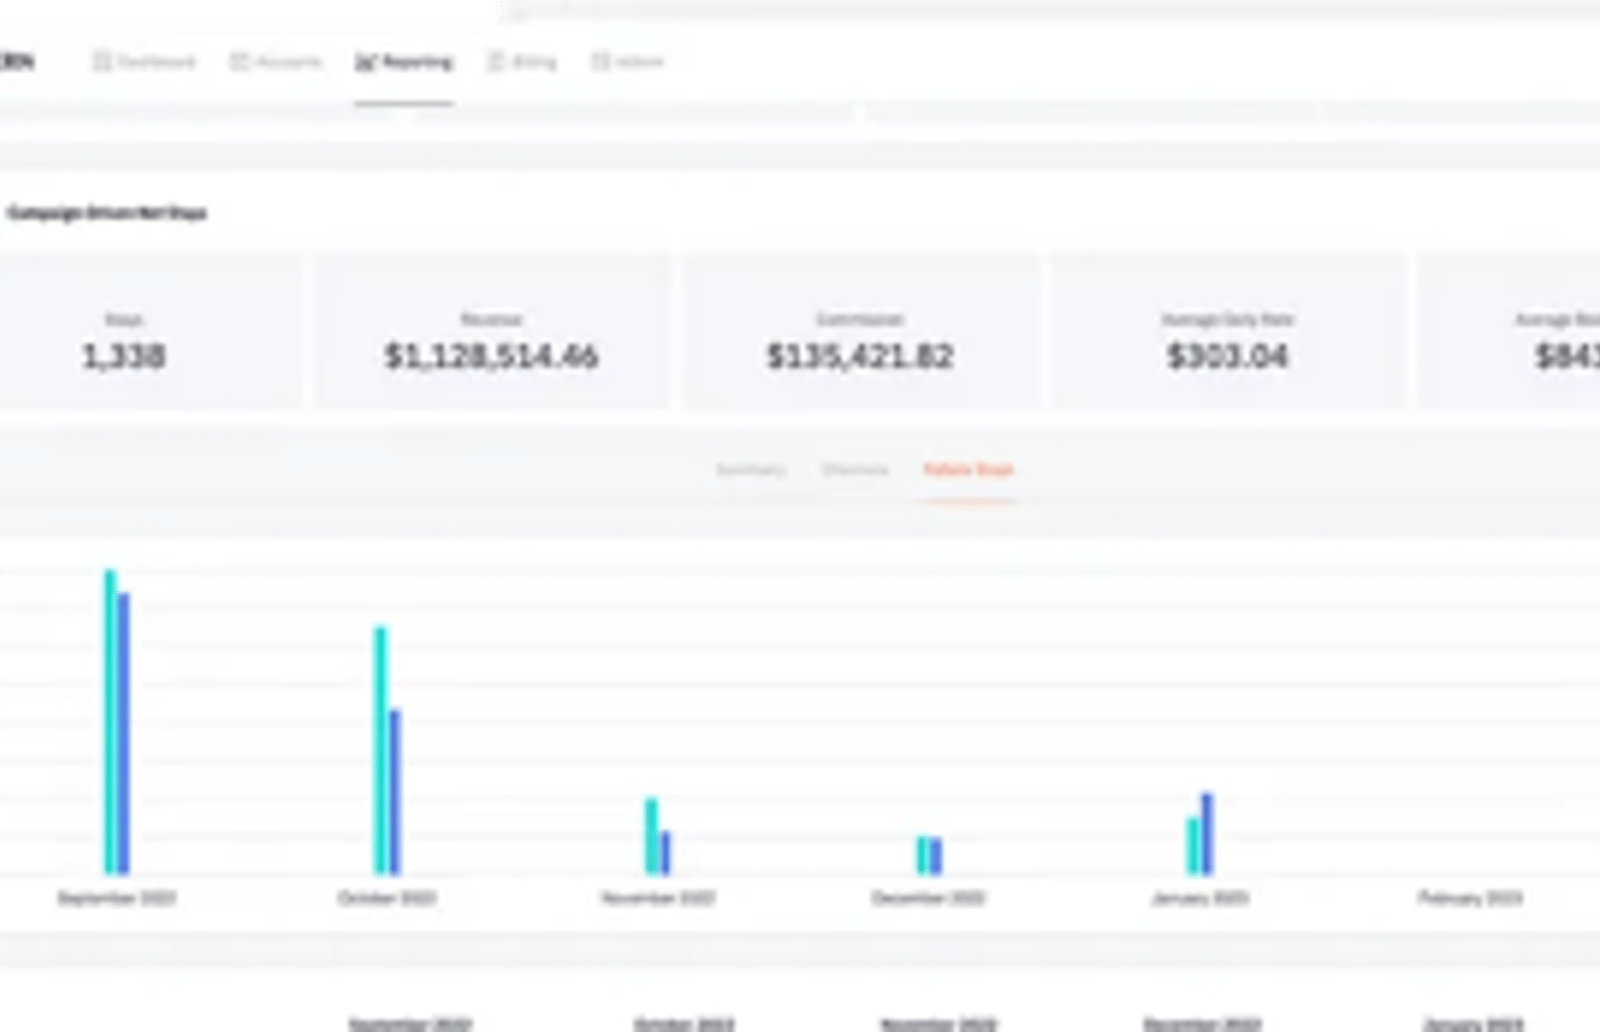Click the September 2022 table column header
This screenshot has height=1032, width=1600.
[x=411, y=1024]
